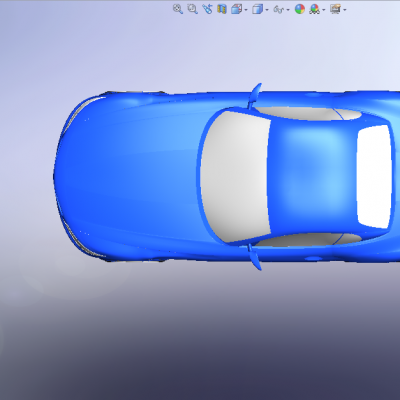
Task: Expand the Apply Scene dropdown arrow
Action: 324,10
